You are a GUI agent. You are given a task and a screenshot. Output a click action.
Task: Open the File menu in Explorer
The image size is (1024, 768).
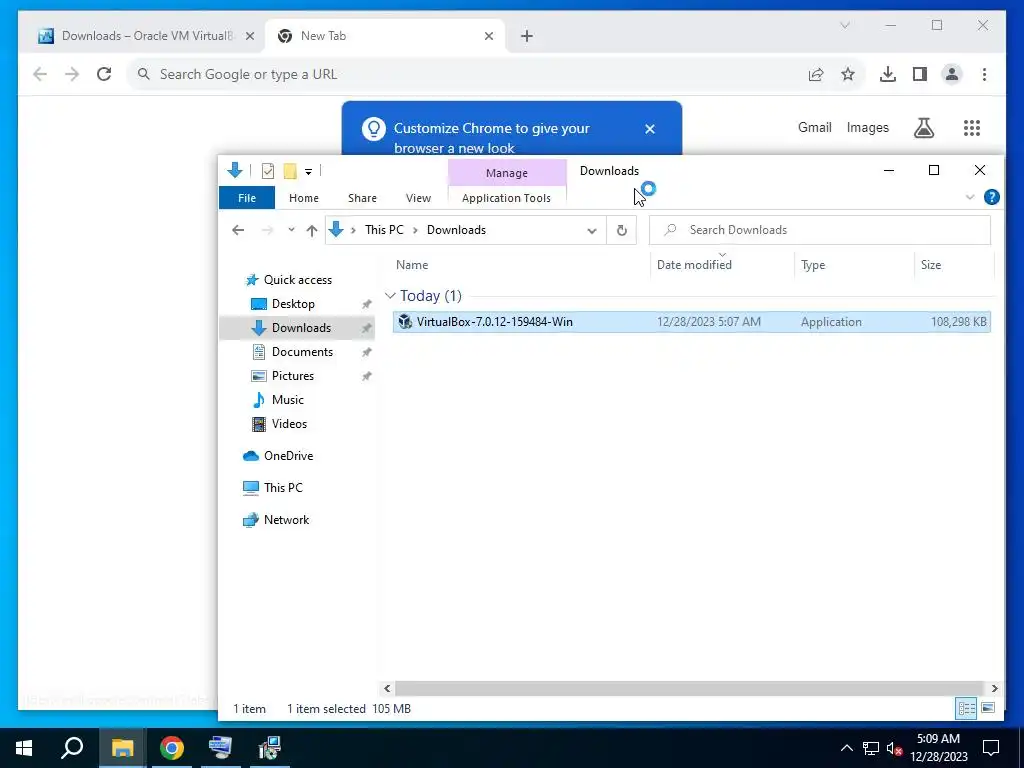point(247,198)
